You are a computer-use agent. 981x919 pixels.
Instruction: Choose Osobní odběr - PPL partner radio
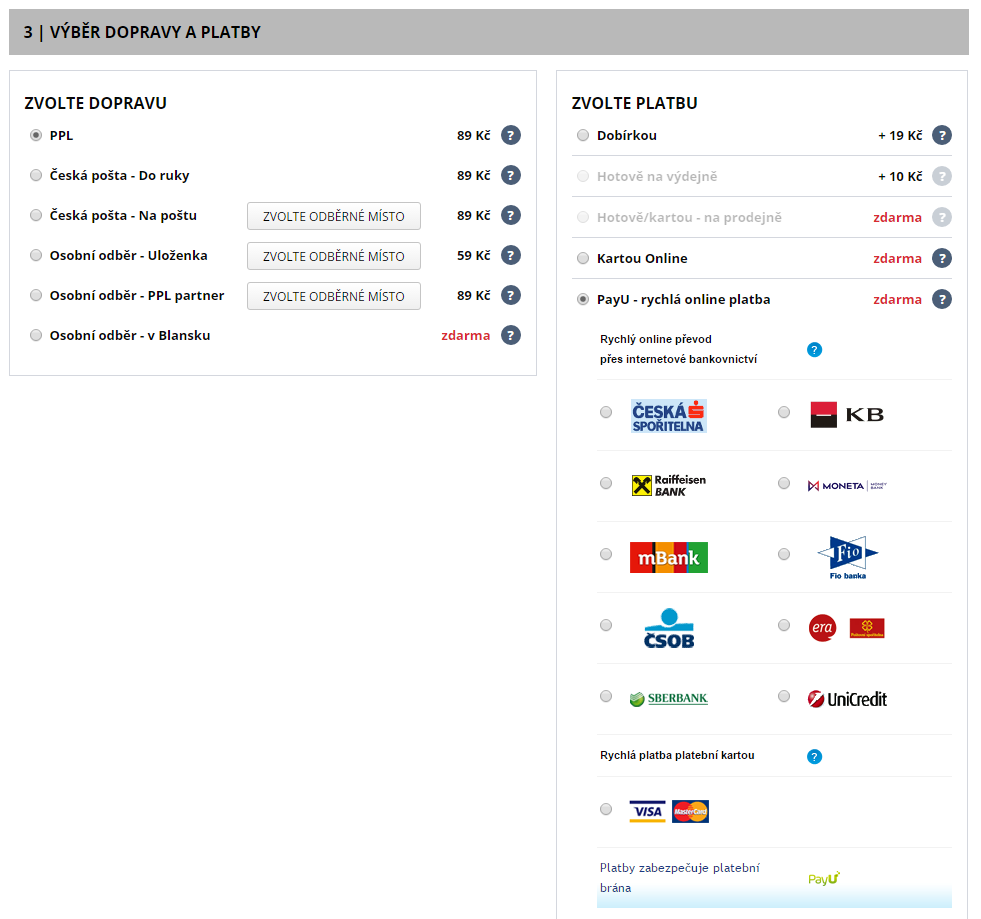(36, 295)
